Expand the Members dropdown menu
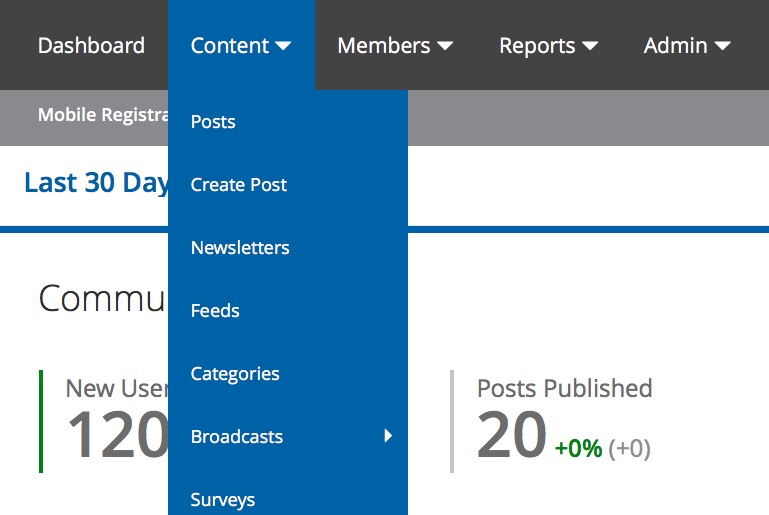This screenshot has height=515, width=769. pos(395,46)
